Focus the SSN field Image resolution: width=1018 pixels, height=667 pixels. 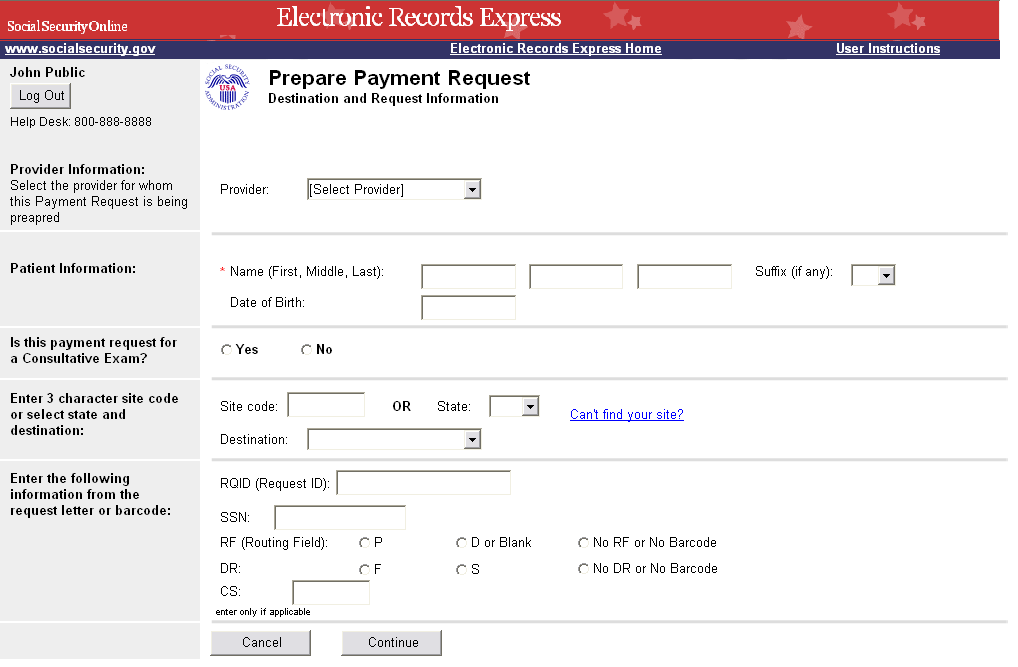[x=340, y=518]
